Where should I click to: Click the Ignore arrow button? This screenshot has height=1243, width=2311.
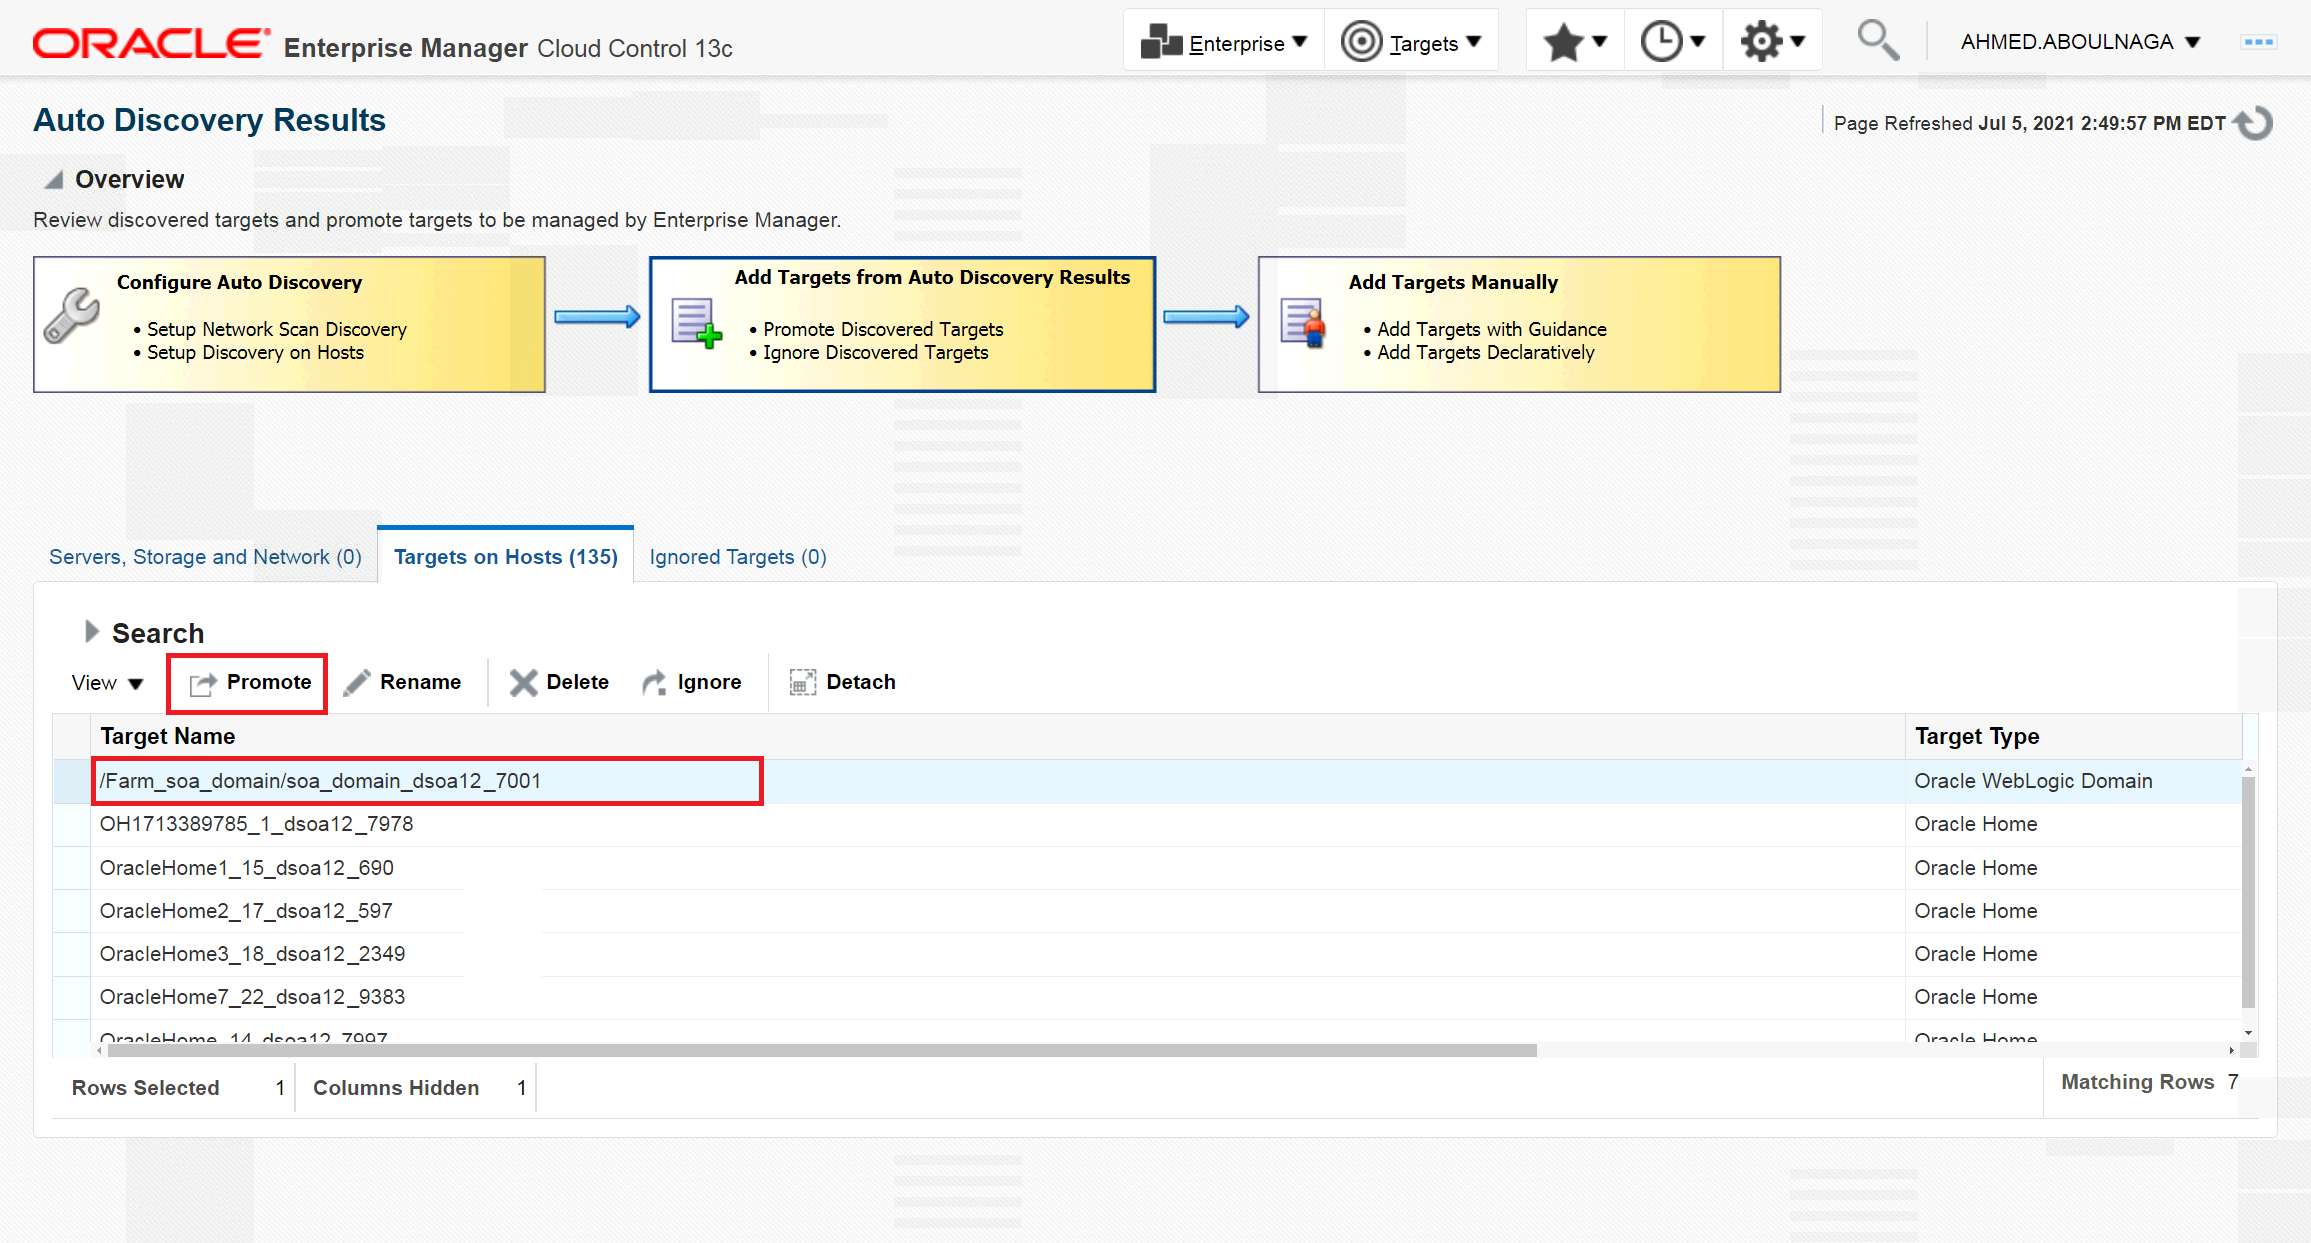pyautogui.click(x=692, y=682)
